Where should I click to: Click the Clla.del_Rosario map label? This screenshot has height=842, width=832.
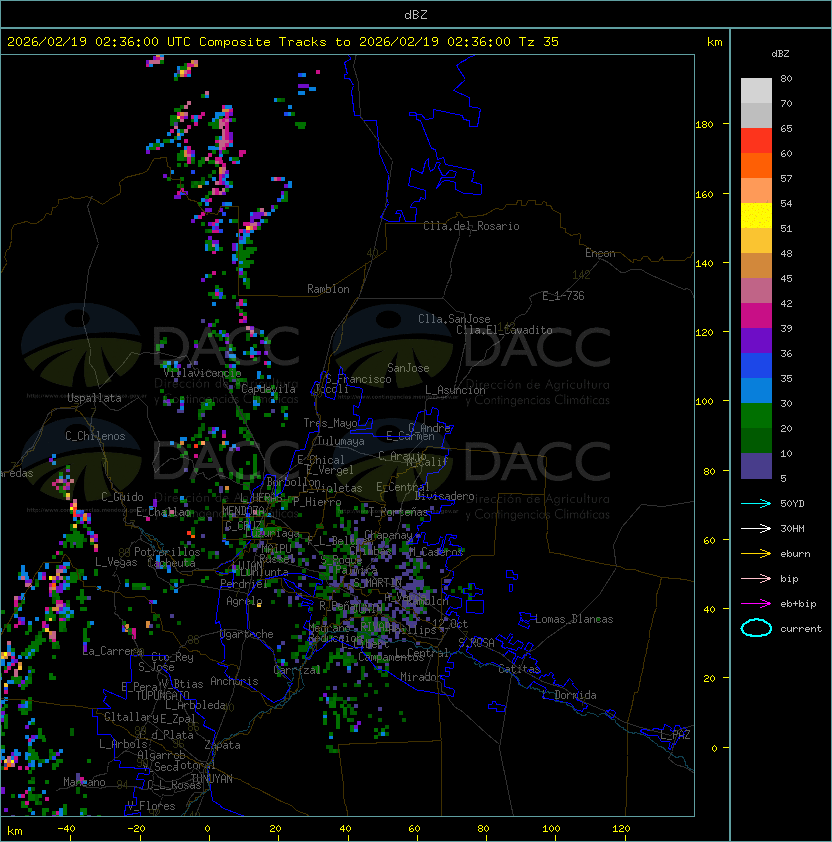[x=471, y=226]
